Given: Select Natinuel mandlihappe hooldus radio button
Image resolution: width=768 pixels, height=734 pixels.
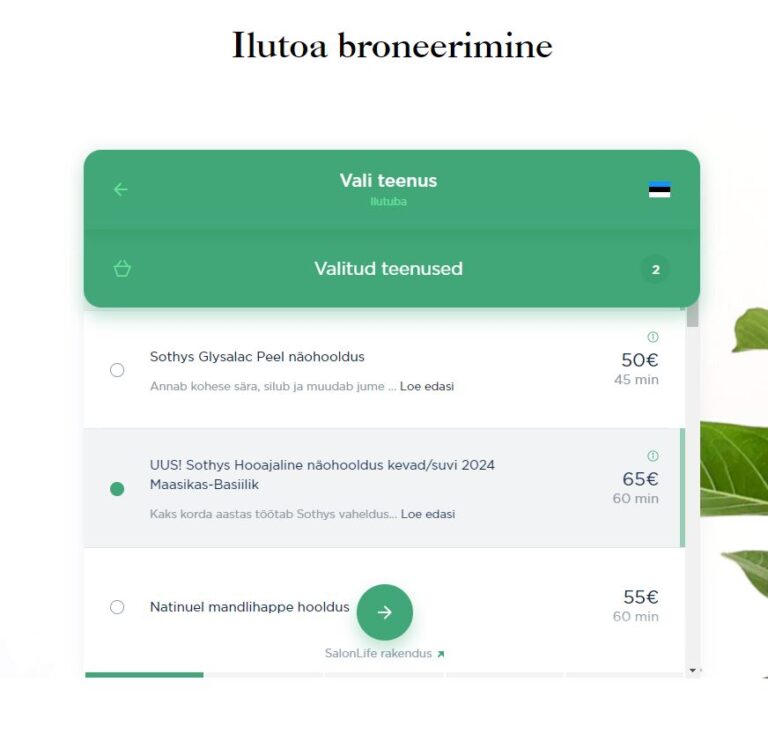Looking at the screenshot, I should point(117,607).
